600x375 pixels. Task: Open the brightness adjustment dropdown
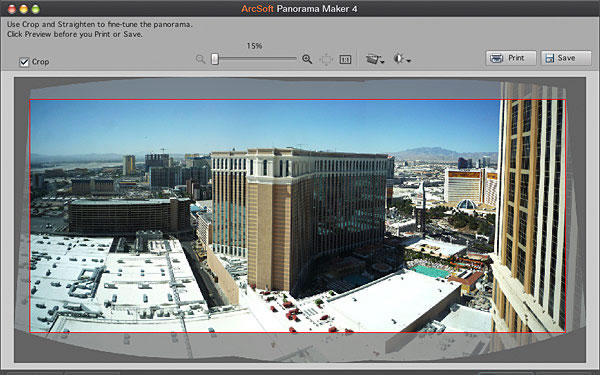pyautogui.click(x=402, y=59)
